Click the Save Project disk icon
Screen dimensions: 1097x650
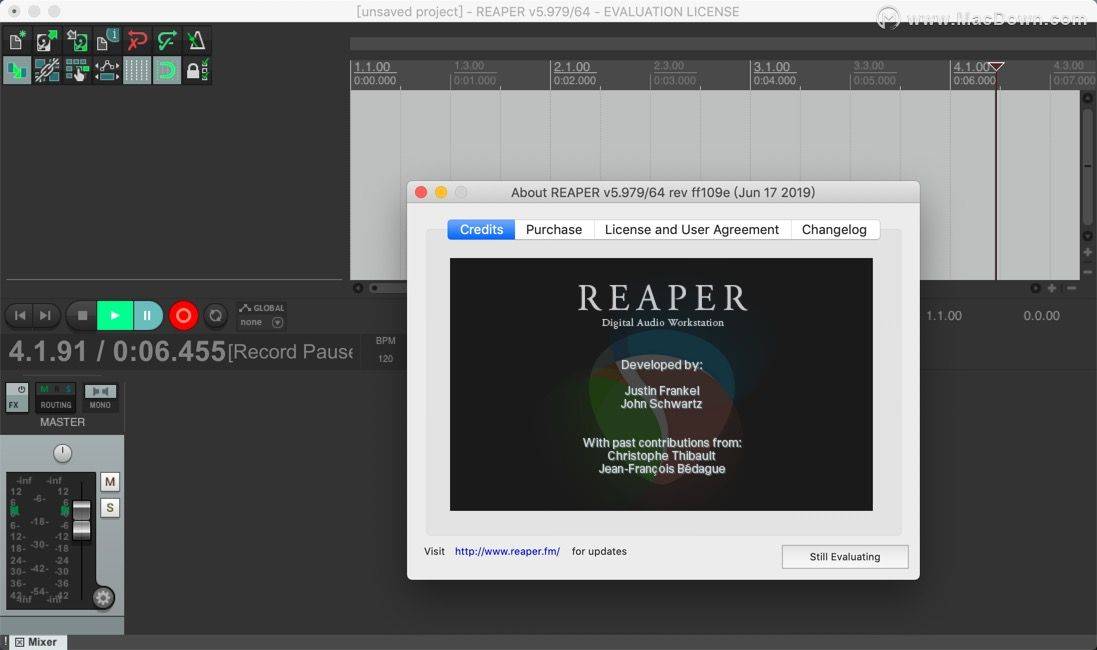[x=77, y=41]
